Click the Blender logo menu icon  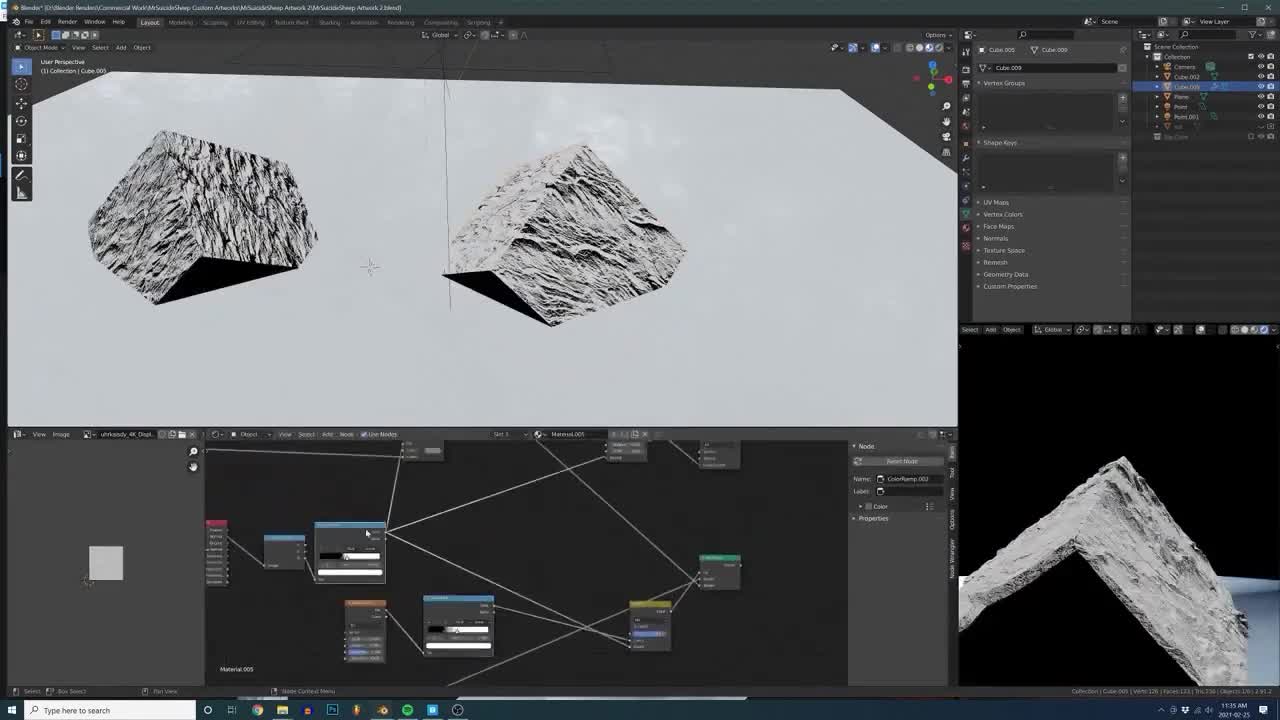pos(15,21)
